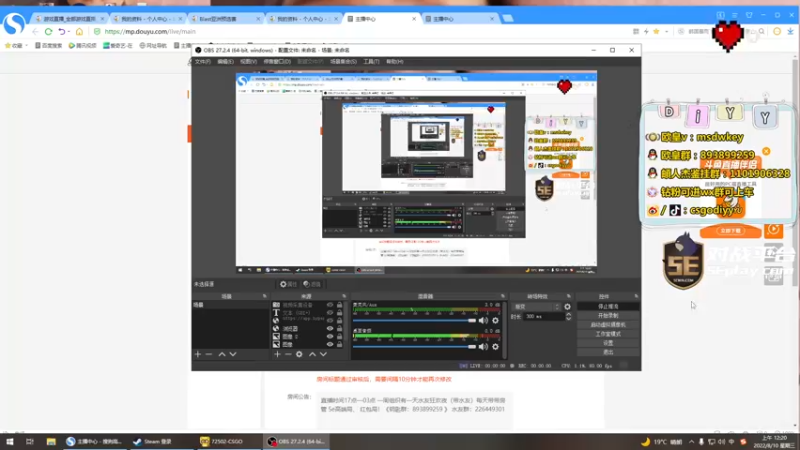This screenshot has width=800, height=450.
Task: Move the selected source down
Action: click(323, 354)
